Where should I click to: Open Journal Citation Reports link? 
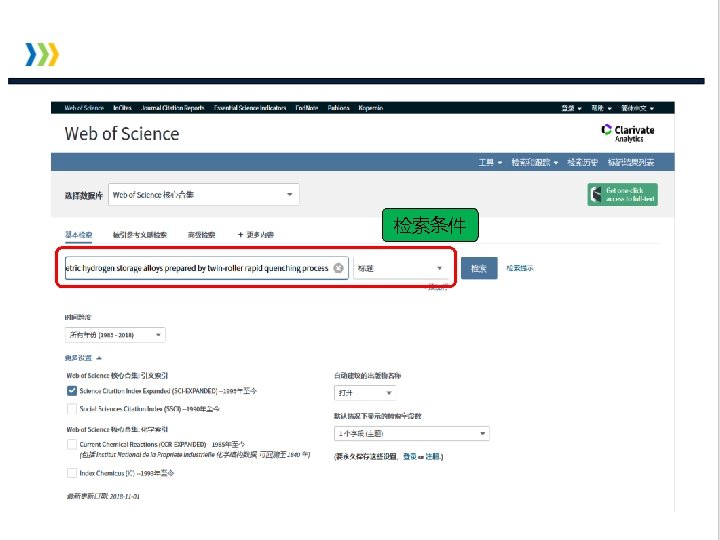point(173,108)
